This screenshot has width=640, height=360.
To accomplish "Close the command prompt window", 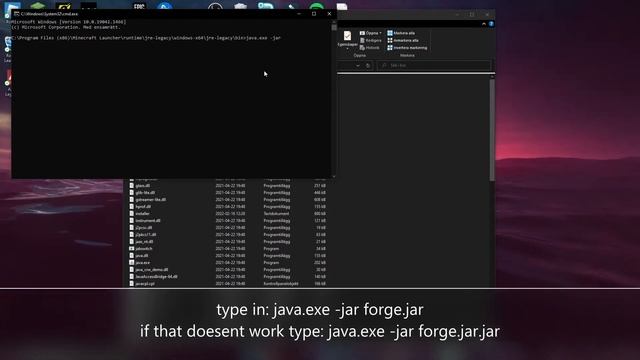I will pos(329,14).
